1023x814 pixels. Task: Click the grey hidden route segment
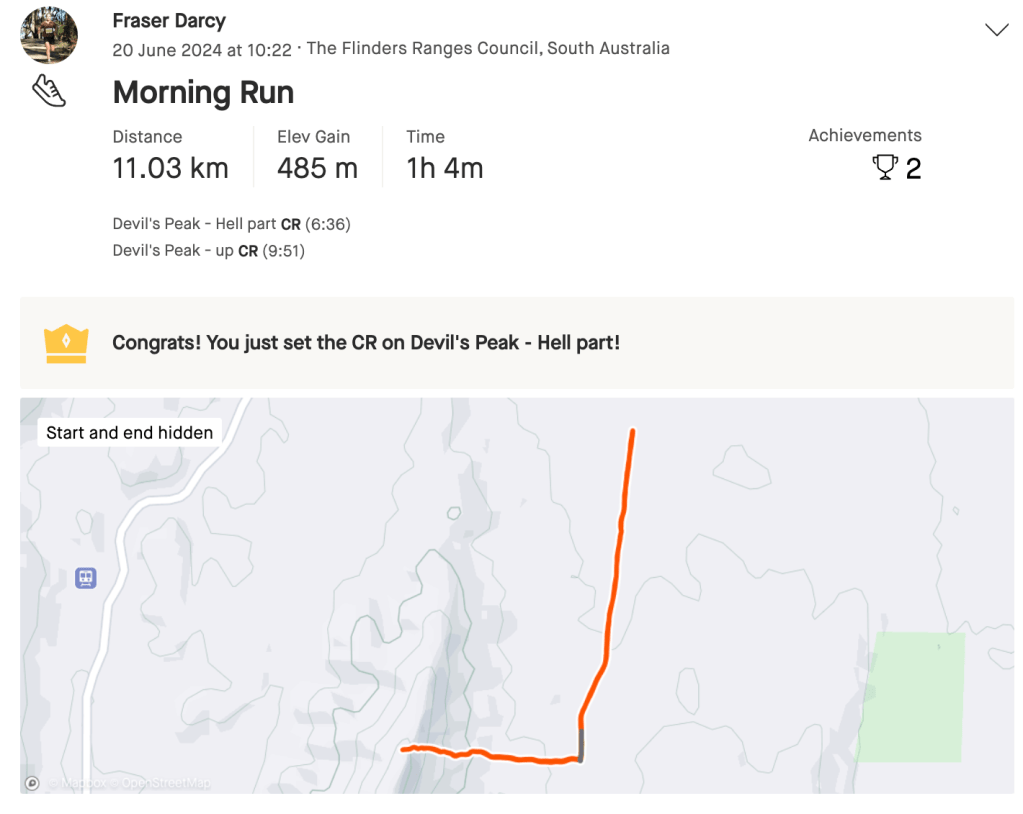[x=581, y=744]
